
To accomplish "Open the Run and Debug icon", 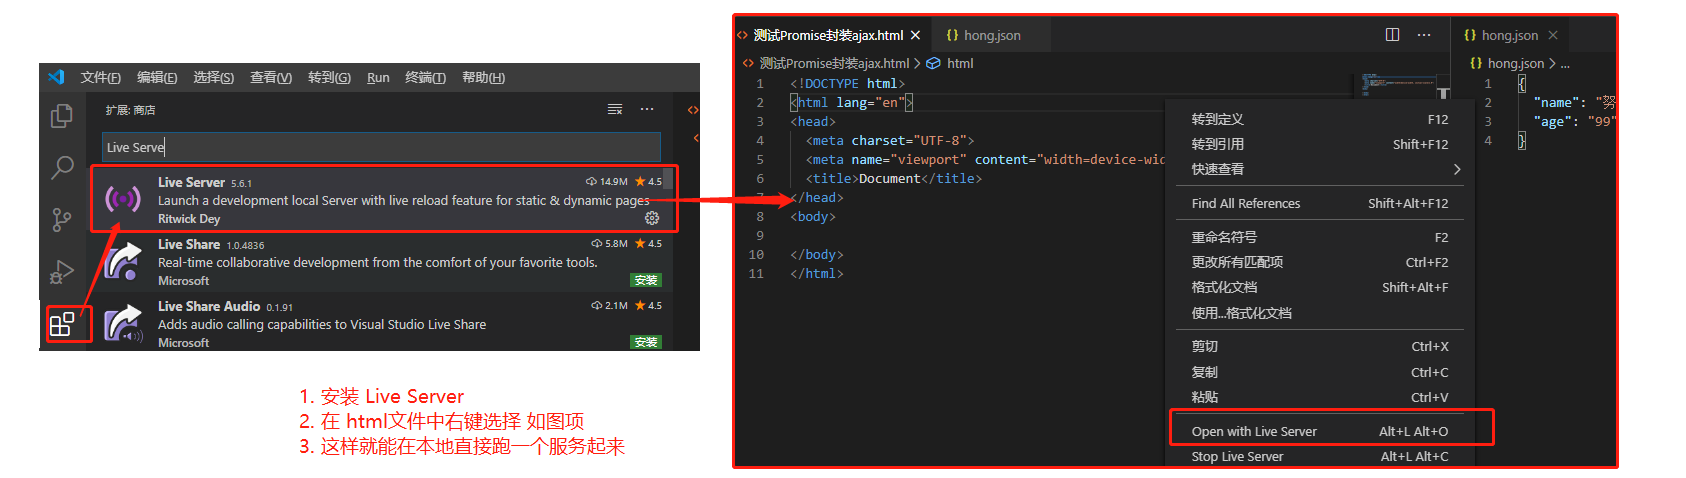I will (x=62, y=272).
